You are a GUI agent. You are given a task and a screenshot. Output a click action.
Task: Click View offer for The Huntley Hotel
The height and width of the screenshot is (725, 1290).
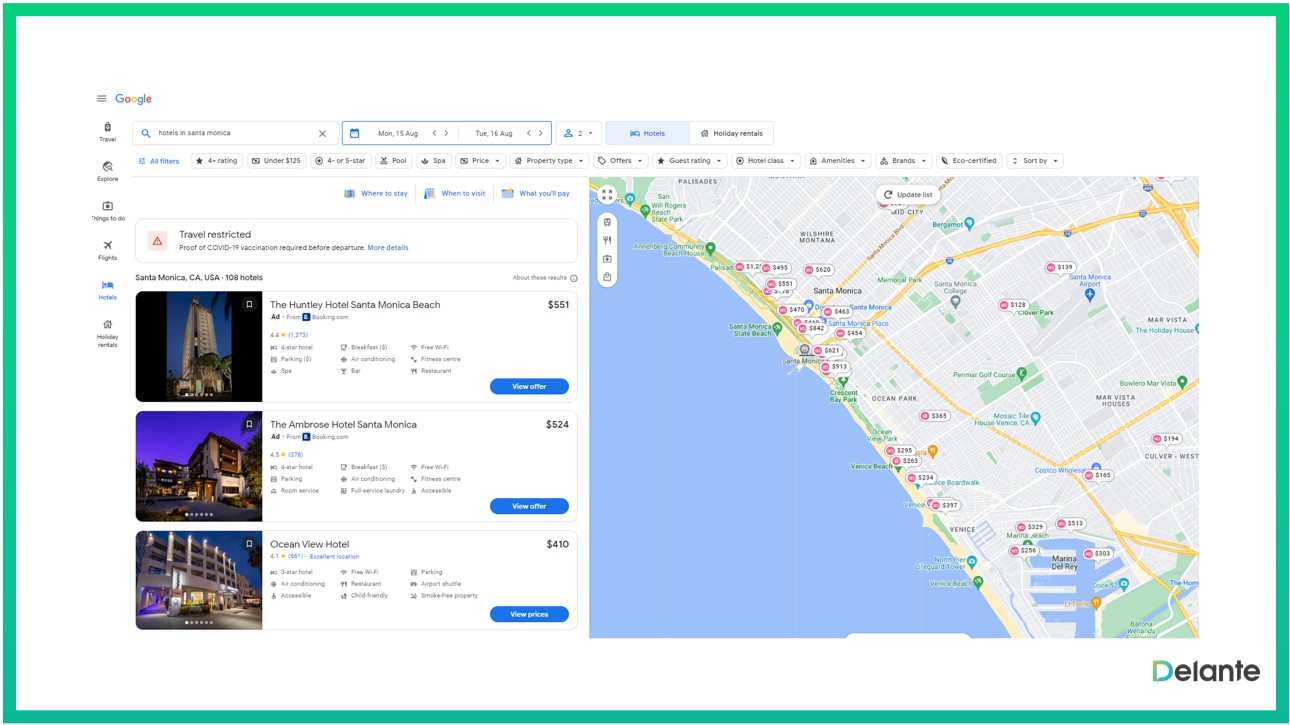(529, 386)
